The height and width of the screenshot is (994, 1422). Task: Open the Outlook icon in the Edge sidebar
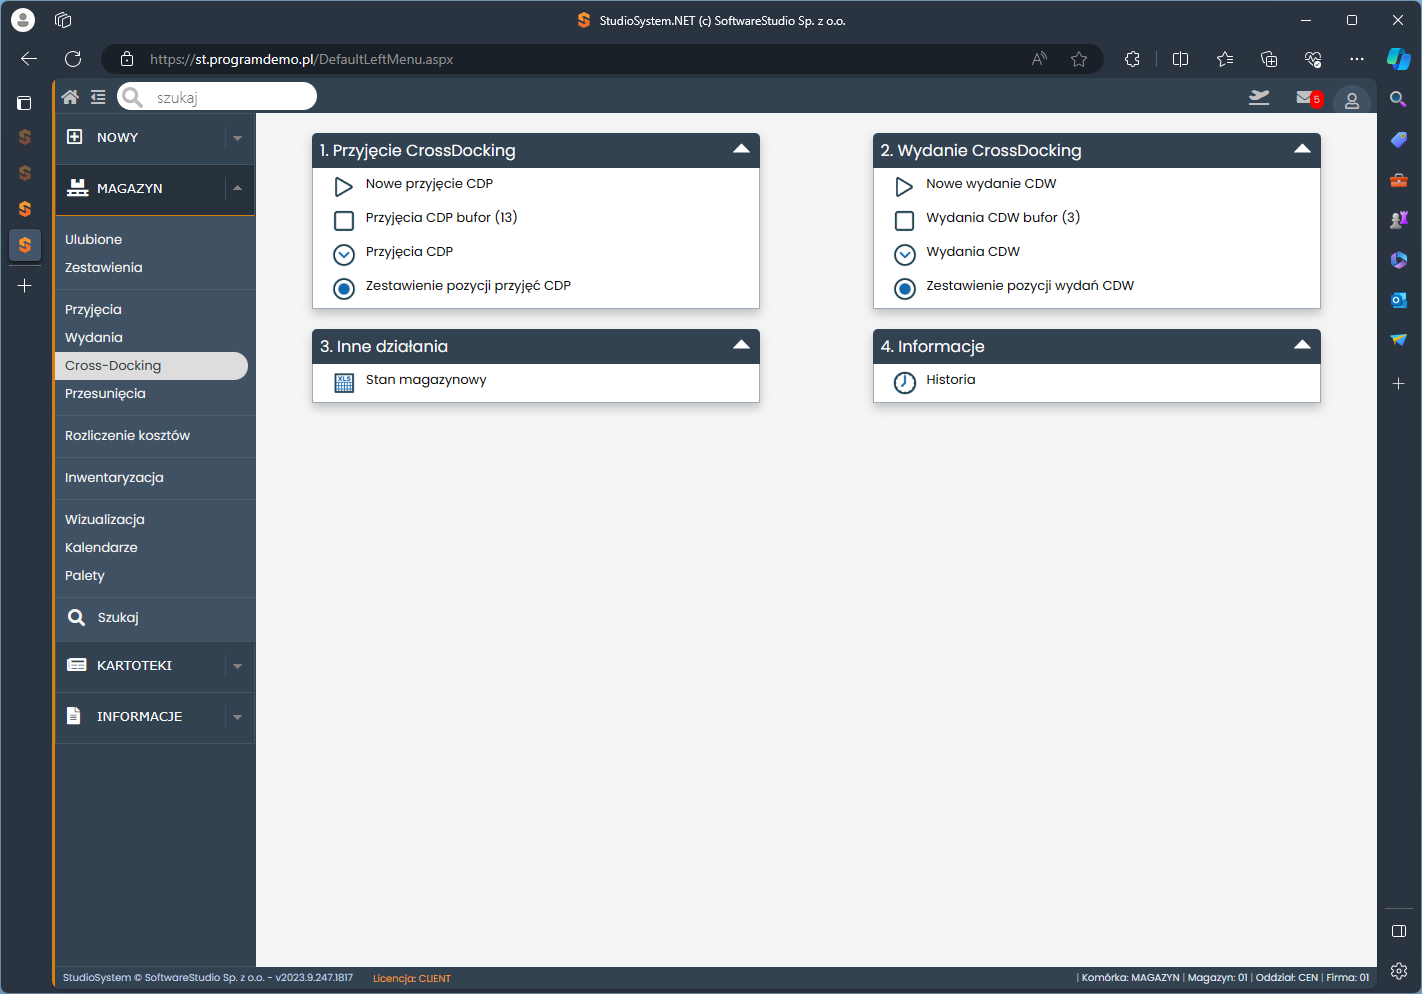1399,299
